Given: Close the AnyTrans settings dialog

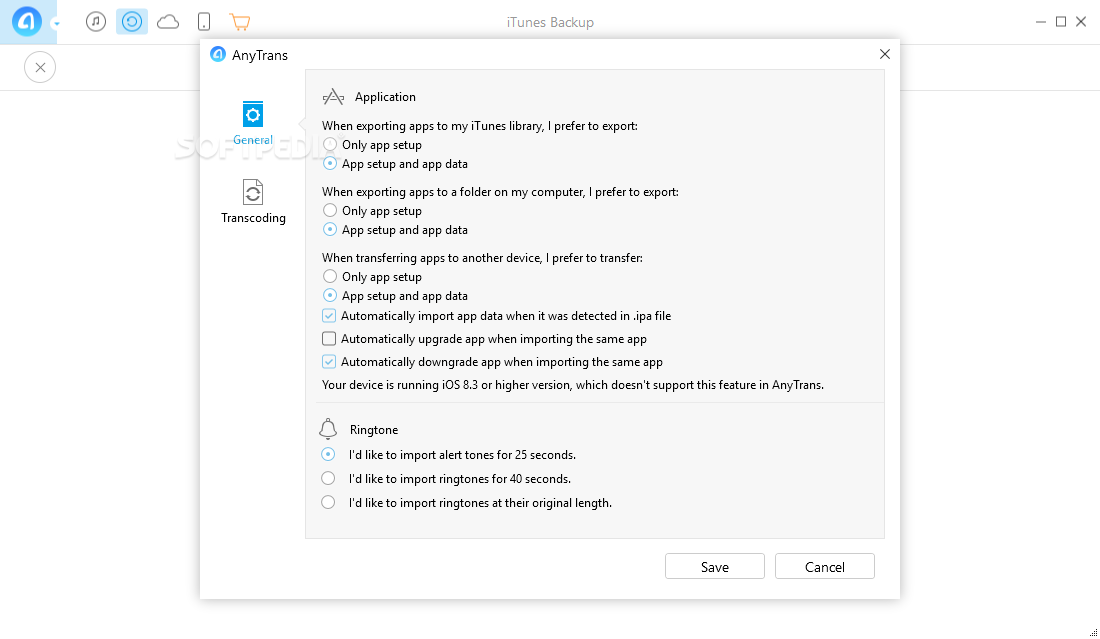Looking at the screenshot, I should [885, 54].
